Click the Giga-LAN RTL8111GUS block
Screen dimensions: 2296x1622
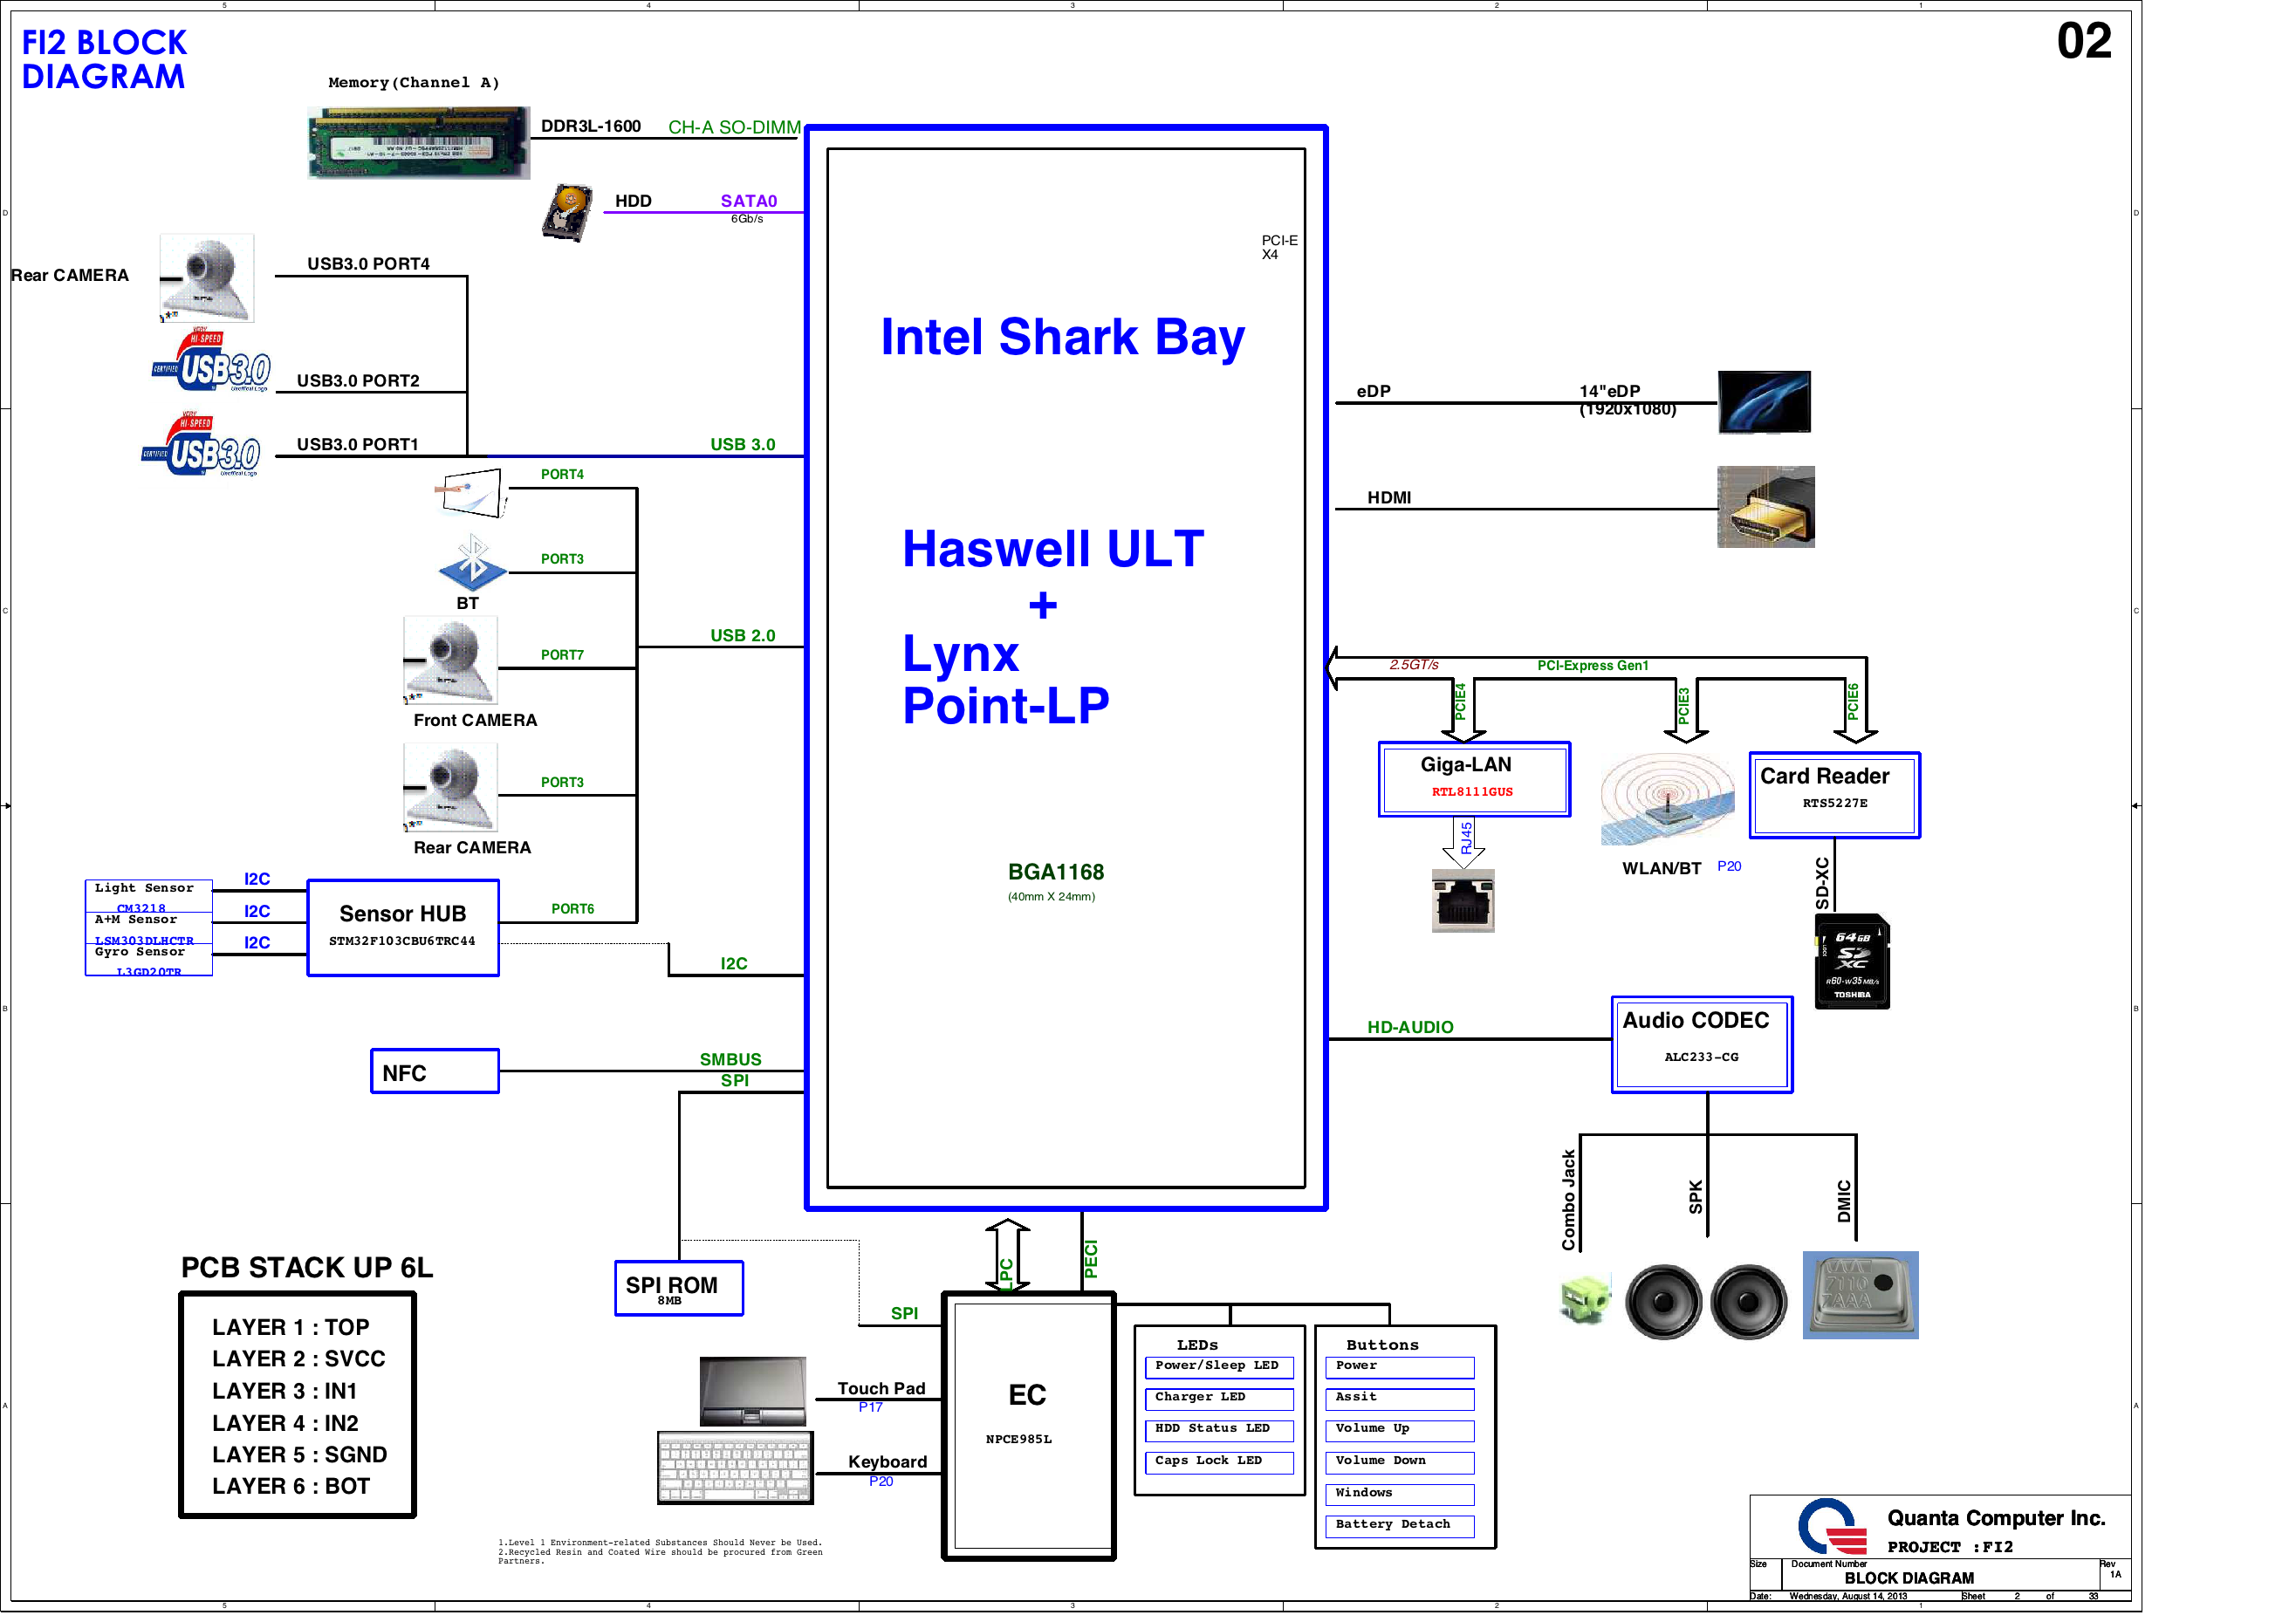(x=1473, y=779)
